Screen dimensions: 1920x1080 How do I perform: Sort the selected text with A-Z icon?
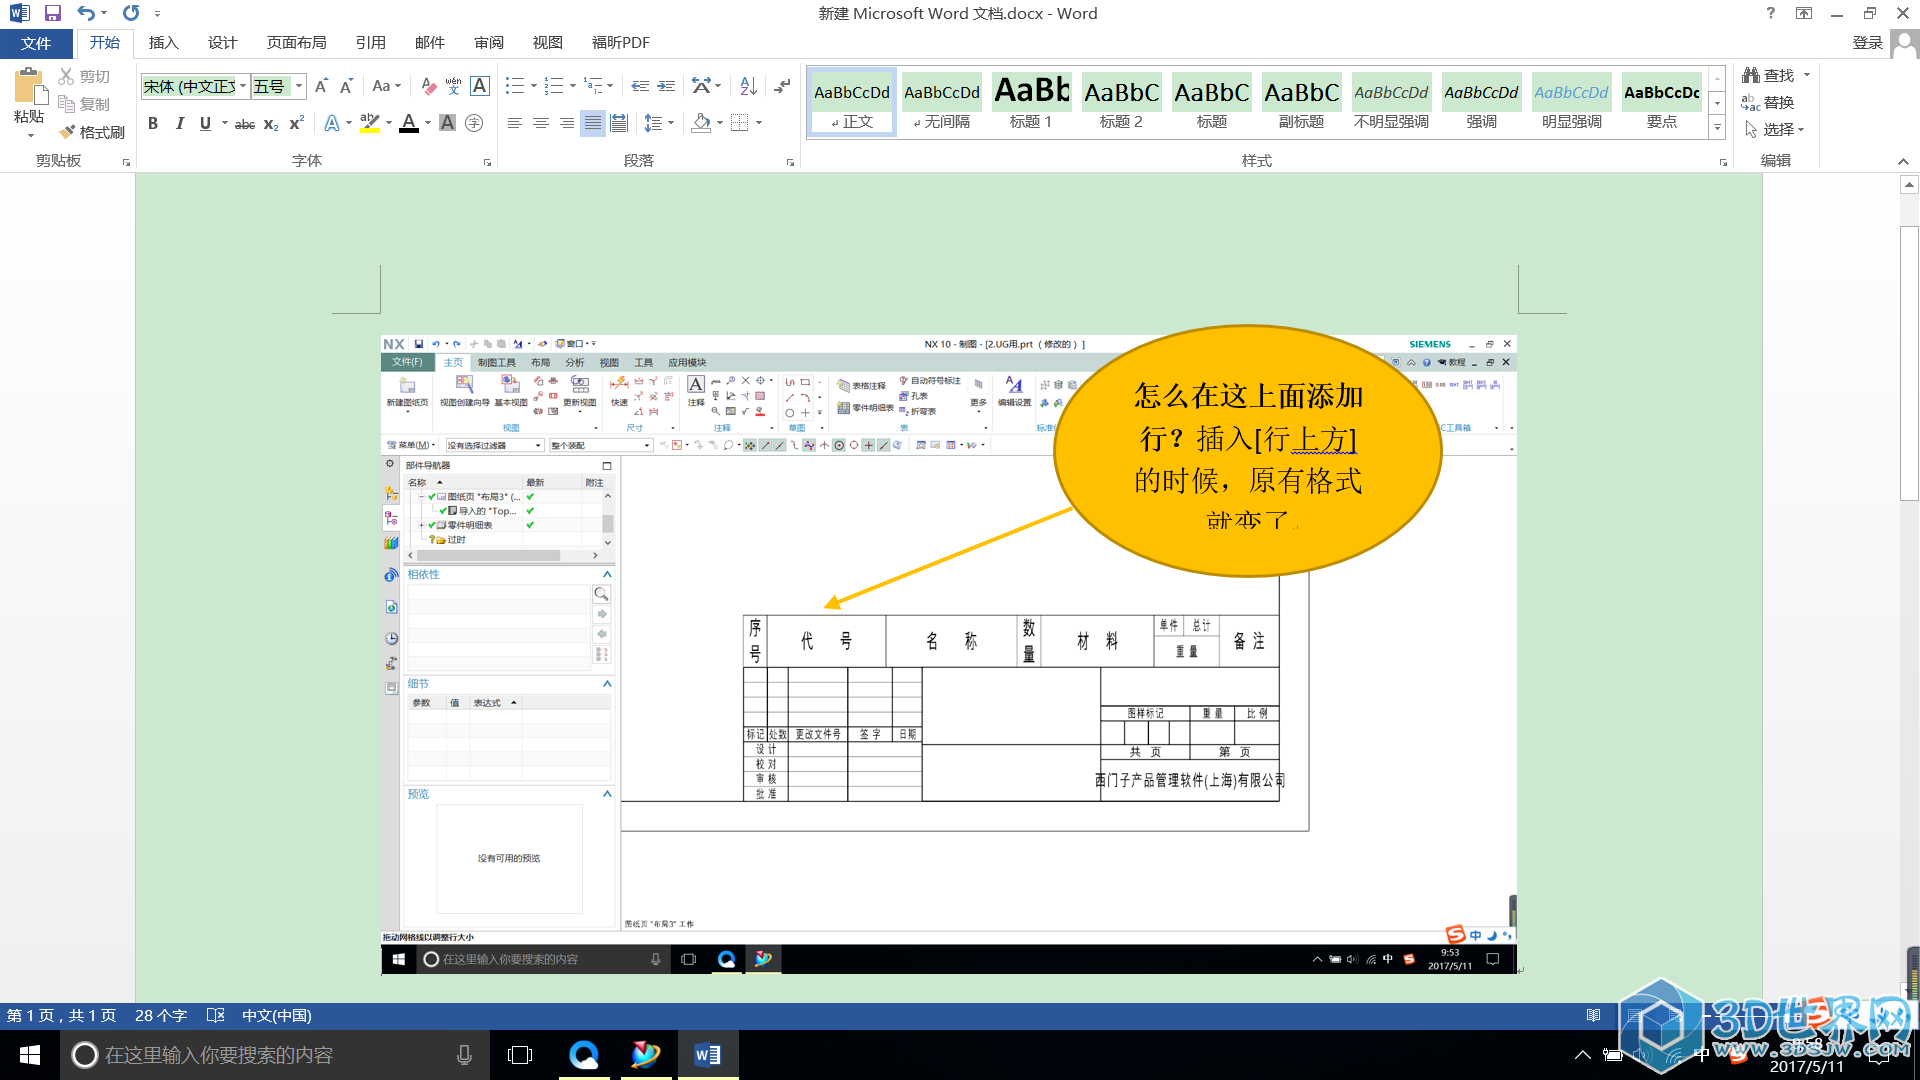coord(748,86)
